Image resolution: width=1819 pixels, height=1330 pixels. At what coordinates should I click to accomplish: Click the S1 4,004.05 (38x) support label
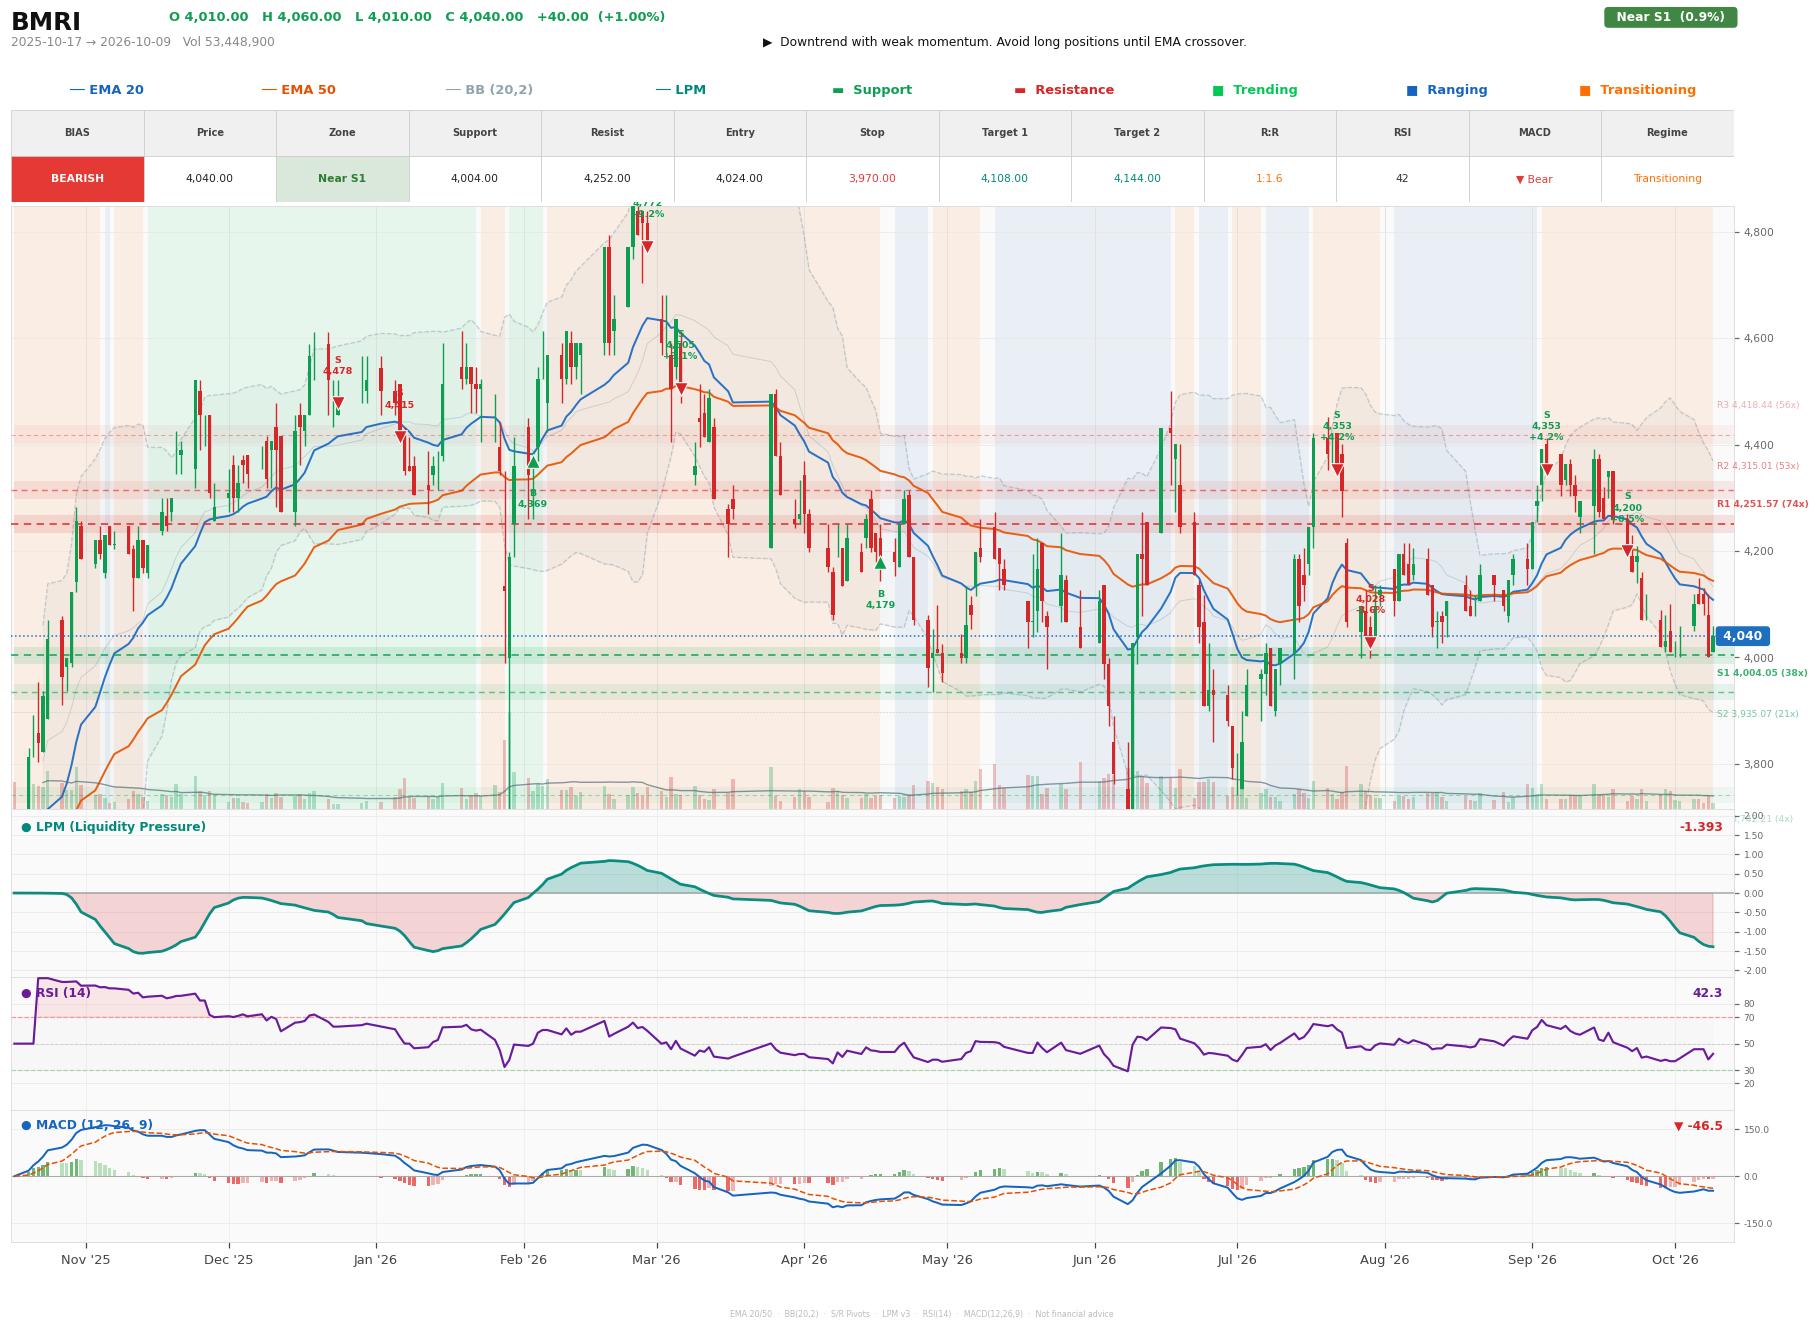1762,673
